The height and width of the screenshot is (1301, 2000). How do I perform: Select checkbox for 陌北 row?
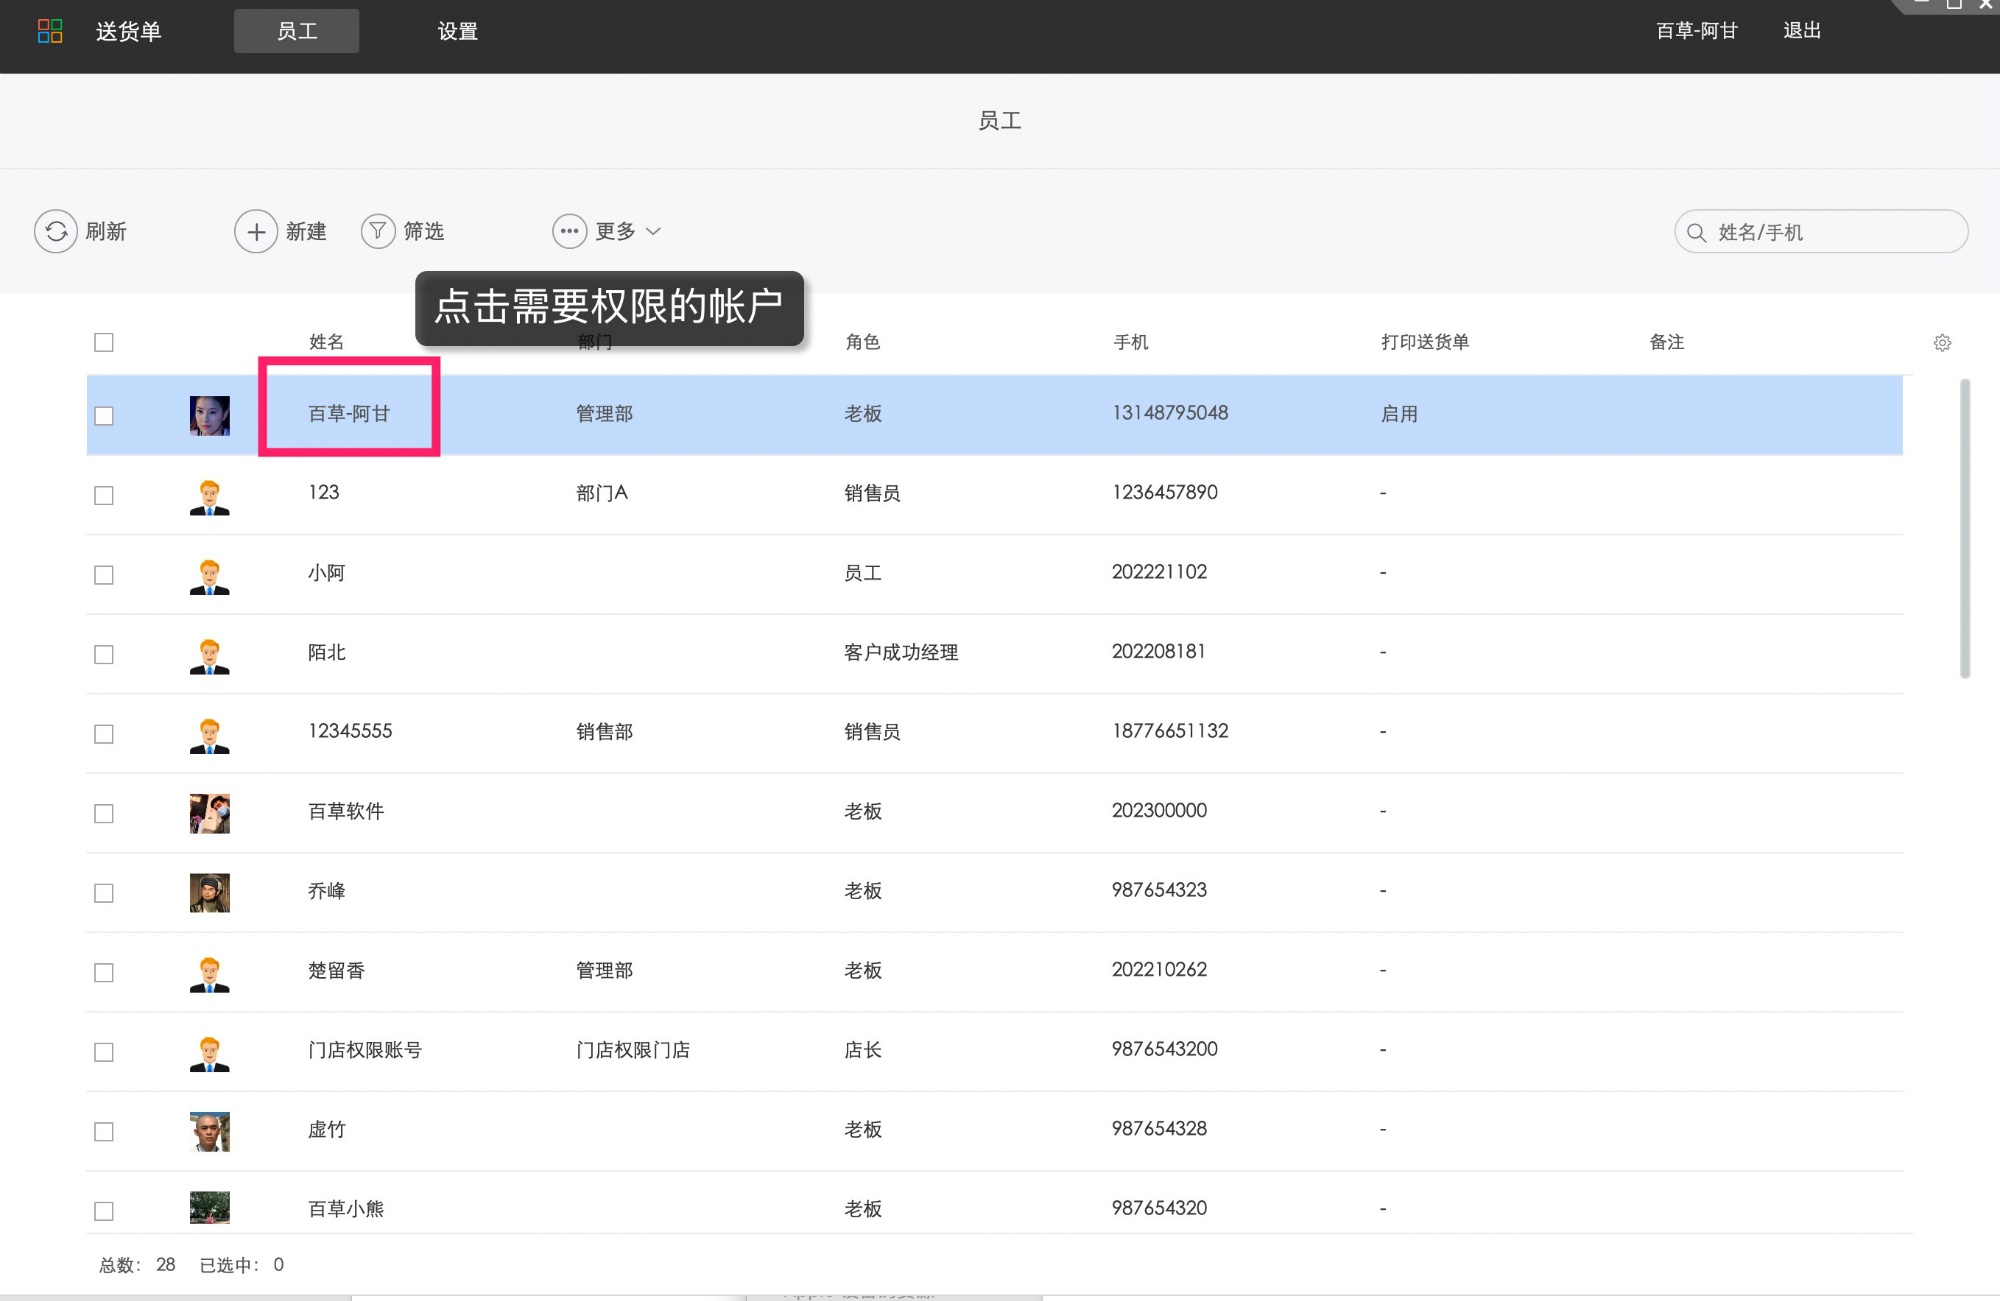pos(104,654)
